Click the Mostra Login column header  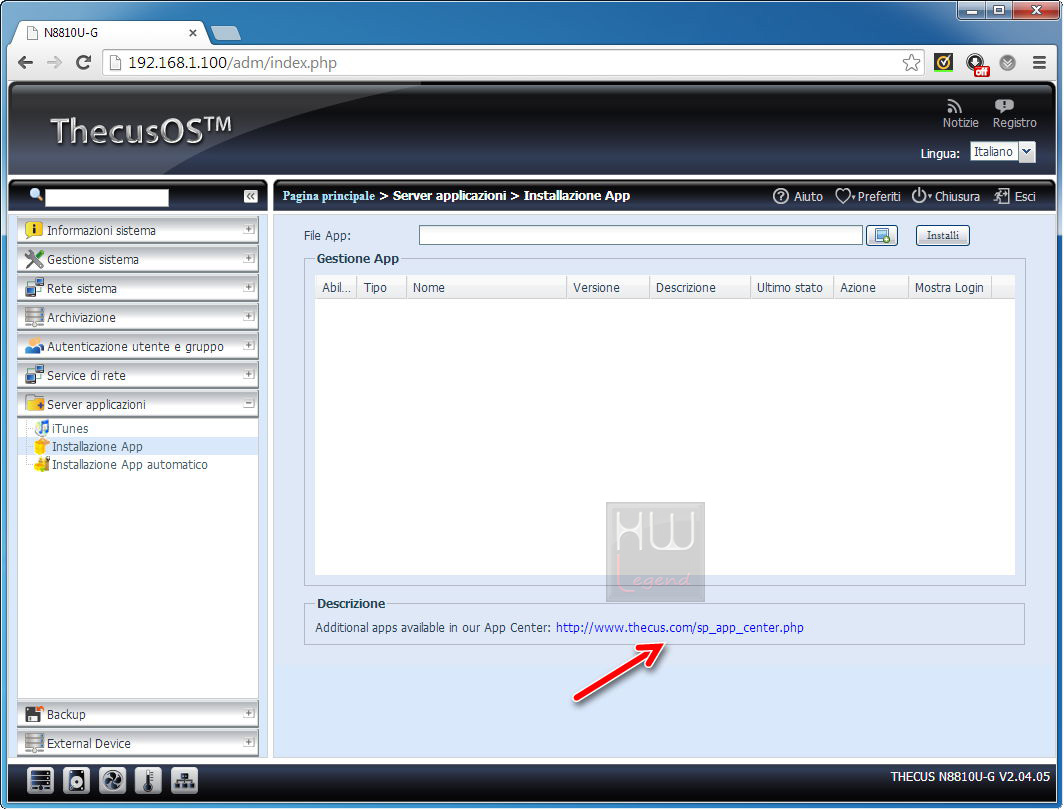(950, 288)
